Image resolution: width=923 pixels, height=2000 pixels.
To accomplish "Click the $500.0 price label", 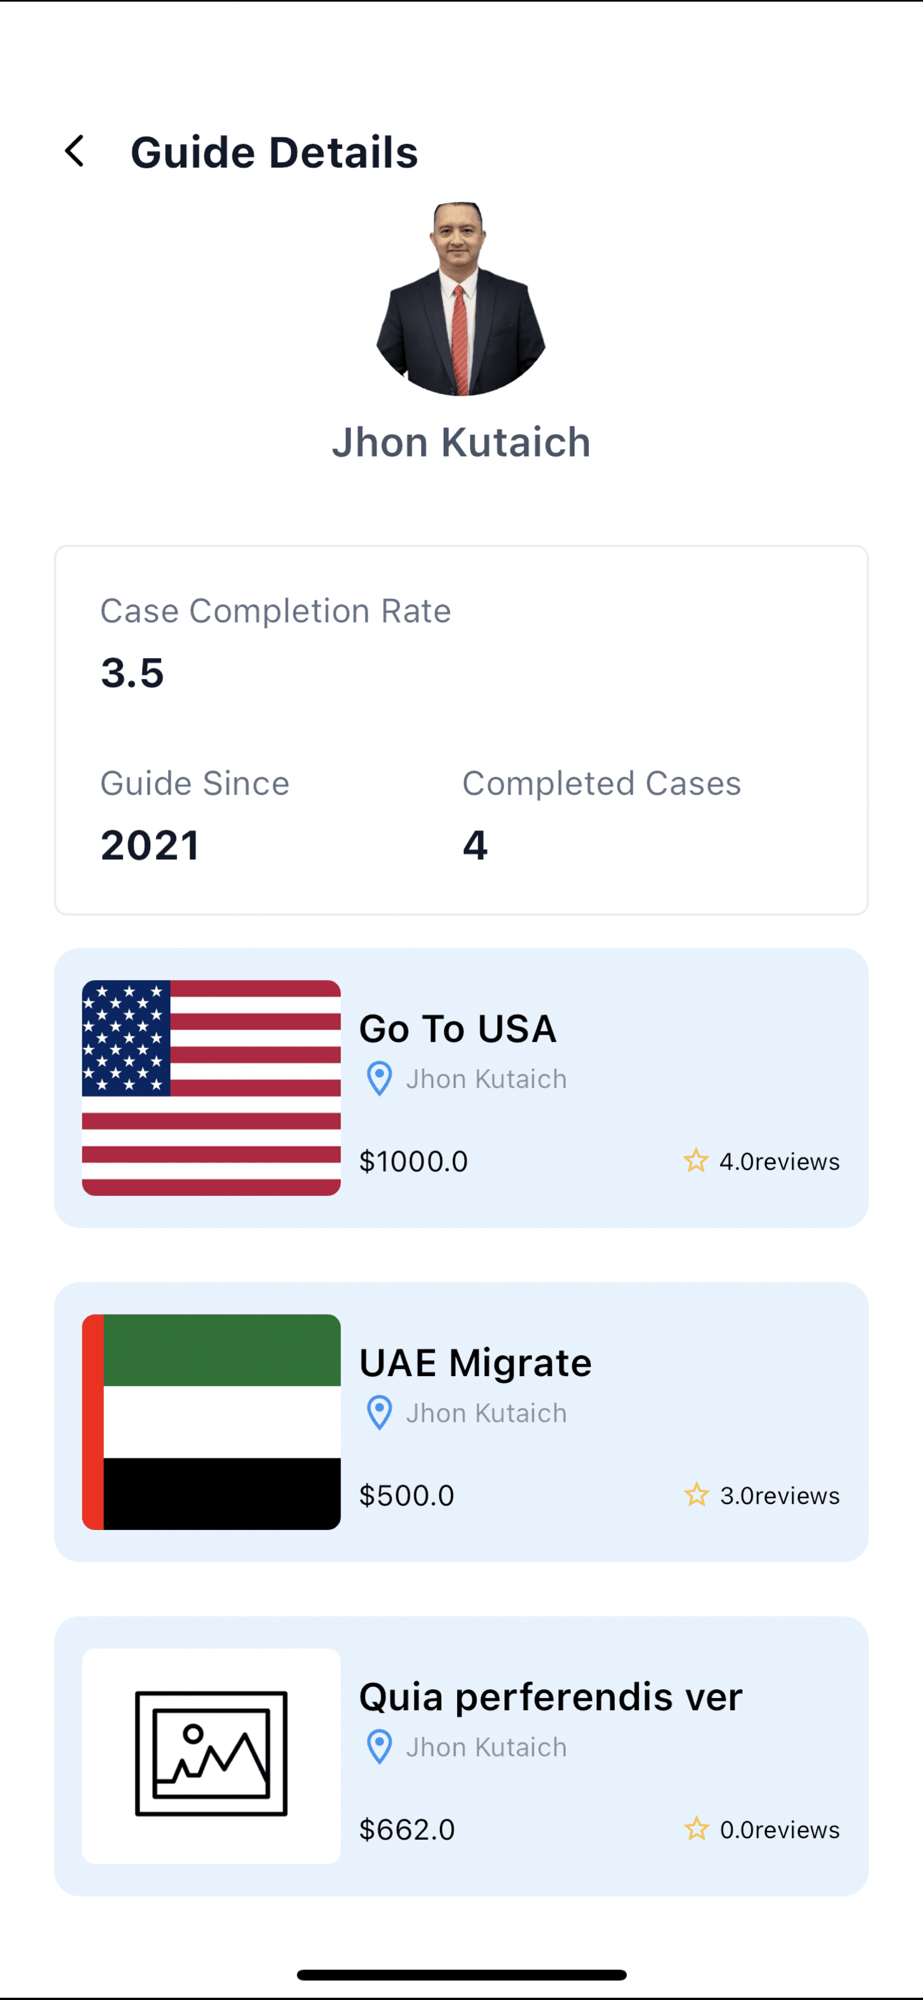I will point(406,1495).
